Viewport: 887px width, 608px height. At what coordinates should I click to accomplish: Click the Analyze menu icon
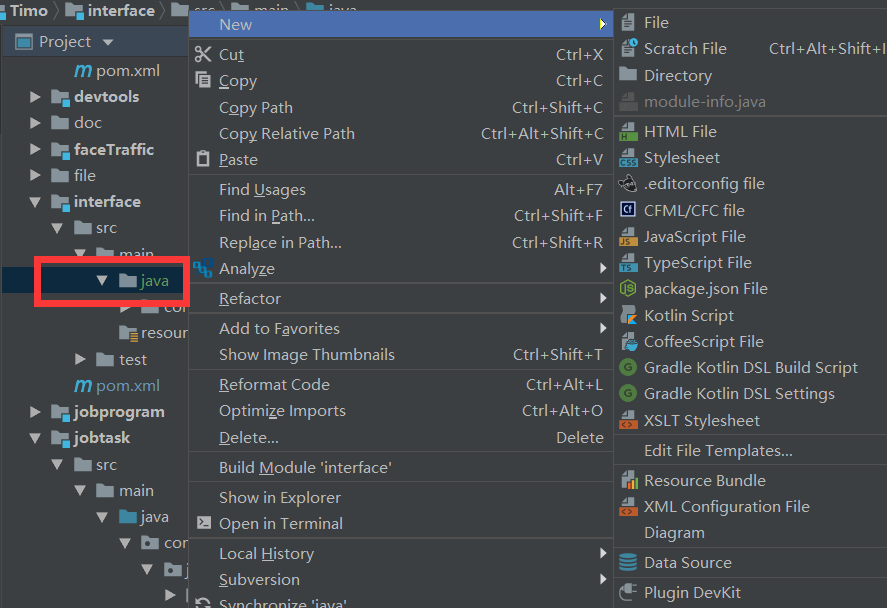coord(203,268)
